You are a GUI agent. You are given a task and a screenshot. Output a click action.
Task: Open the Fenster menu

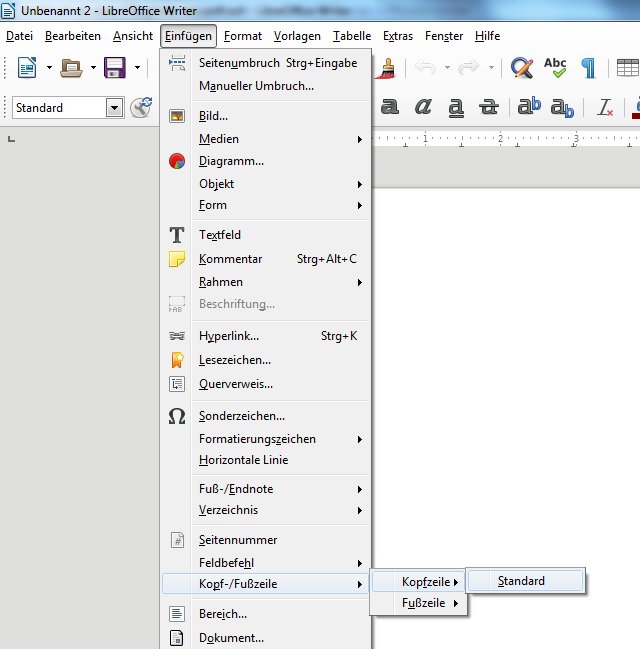[x=444, y=36]
